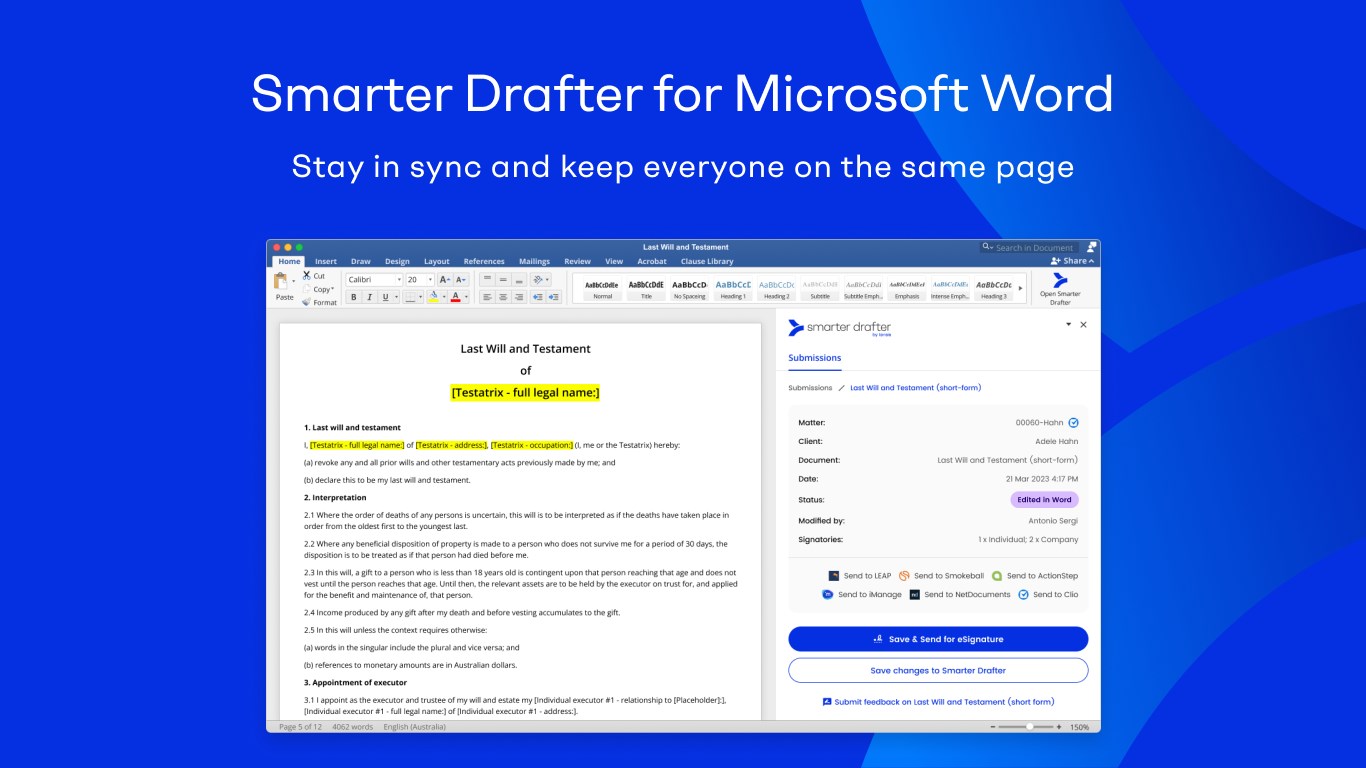Image resolution: width=1366 pixels, height=768 pixels.
Task: Select the Review ribbon tab
Action: click(x=578, y=262)
